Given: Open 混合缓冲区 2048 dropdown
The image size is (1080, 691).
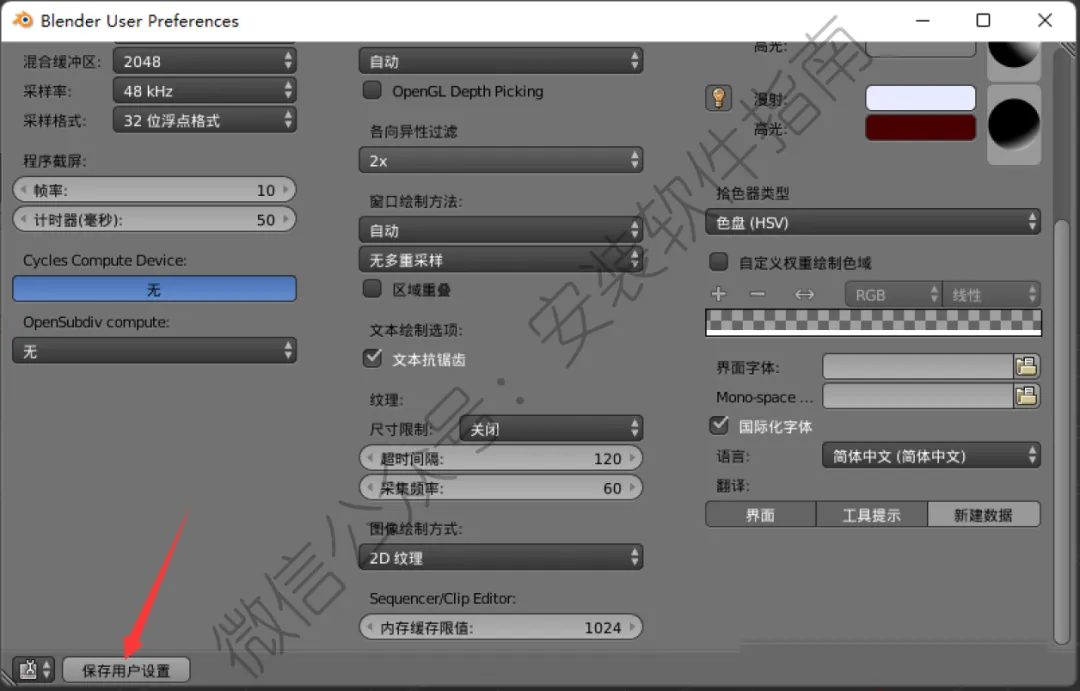Looking at the screenshot, I should (205, 61).
